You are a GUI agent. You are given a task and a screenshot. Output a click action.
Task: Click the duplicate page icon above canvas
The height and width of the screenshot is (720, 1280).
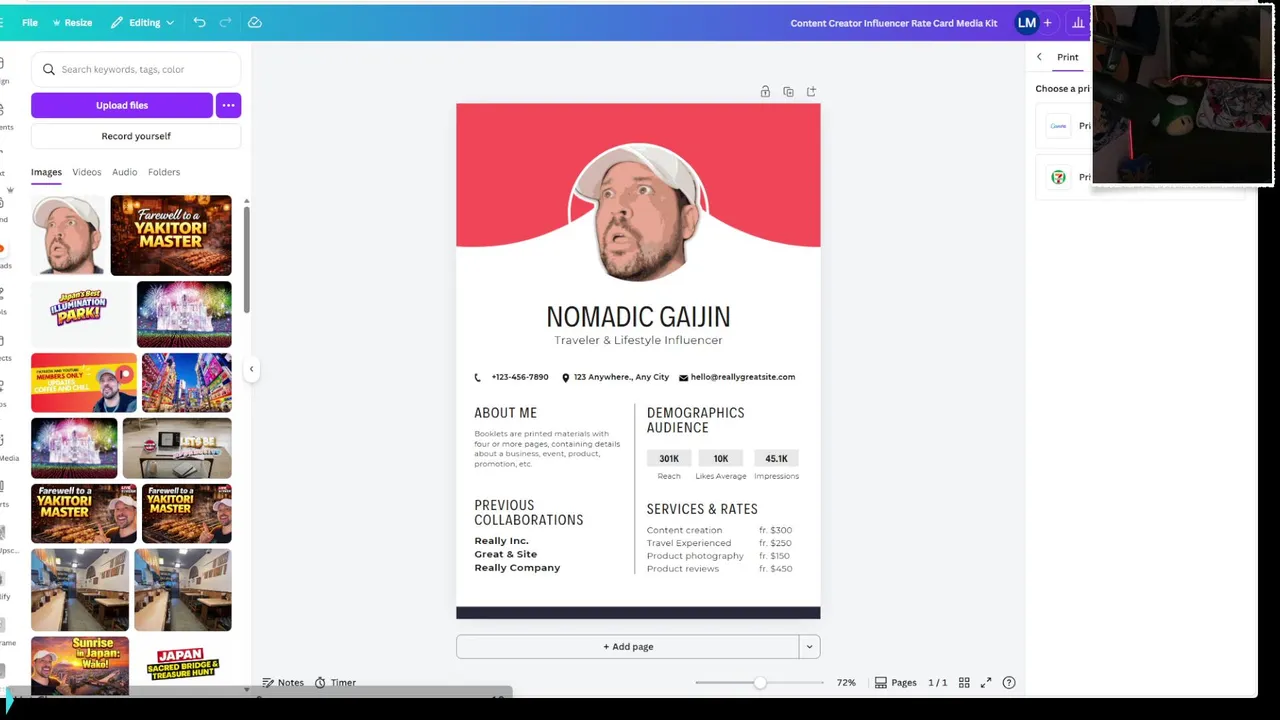(x=788, y=91)
